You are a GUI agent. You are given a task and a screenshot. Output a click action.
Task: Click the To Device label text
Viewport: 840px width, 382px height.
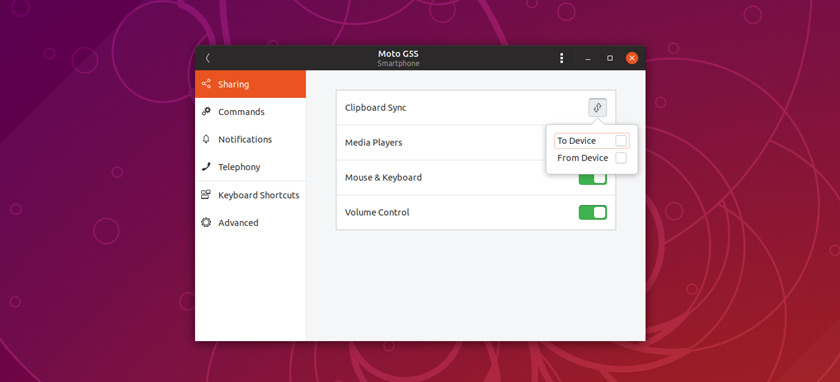tap(576, 141)
